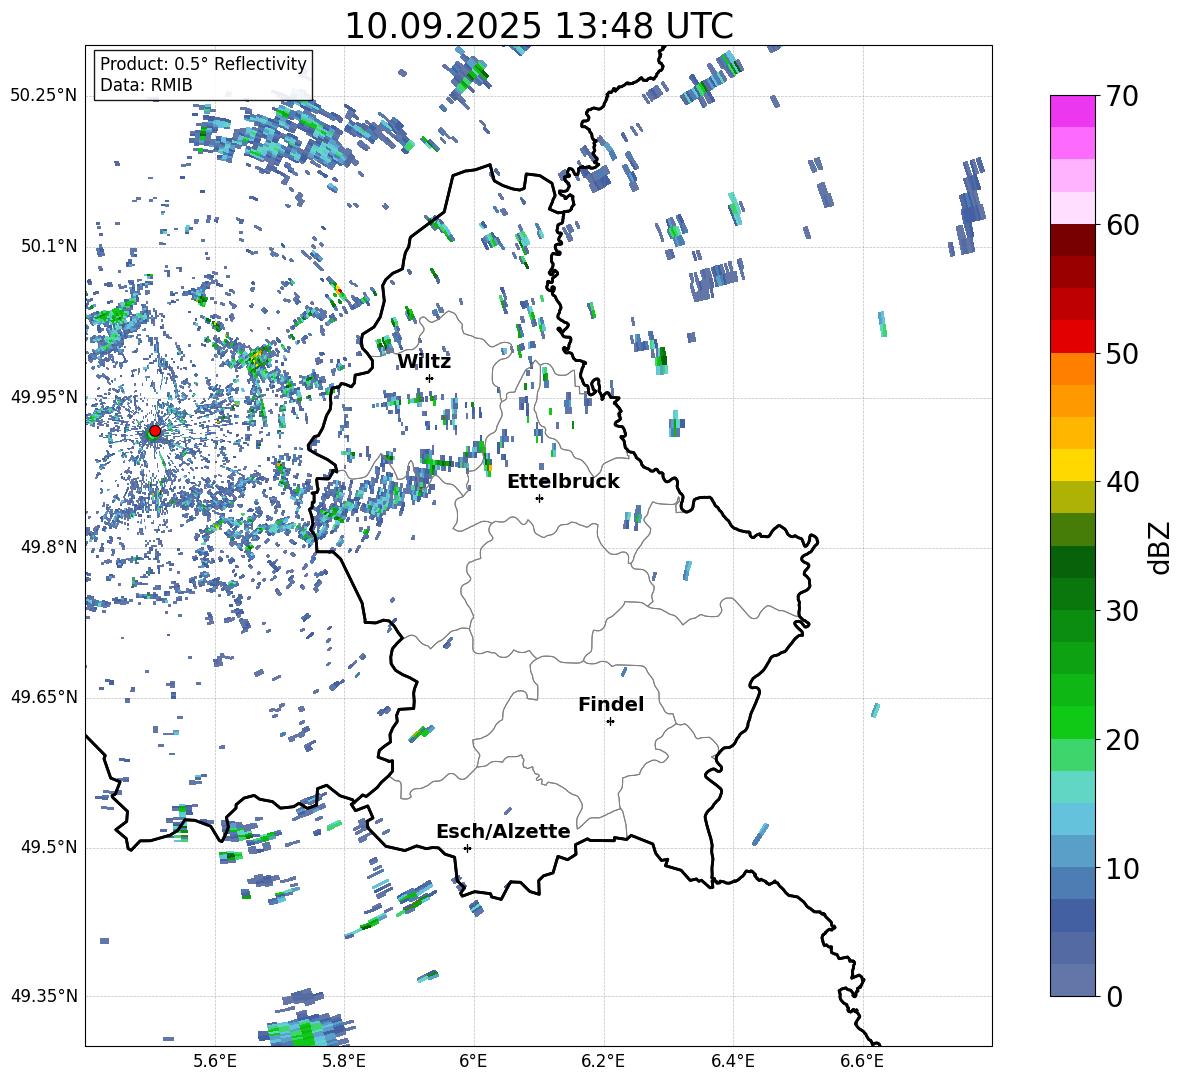Click the 6.2°E longitude label
The width and height of the screenshot is (1184, 1081).
603,1061
